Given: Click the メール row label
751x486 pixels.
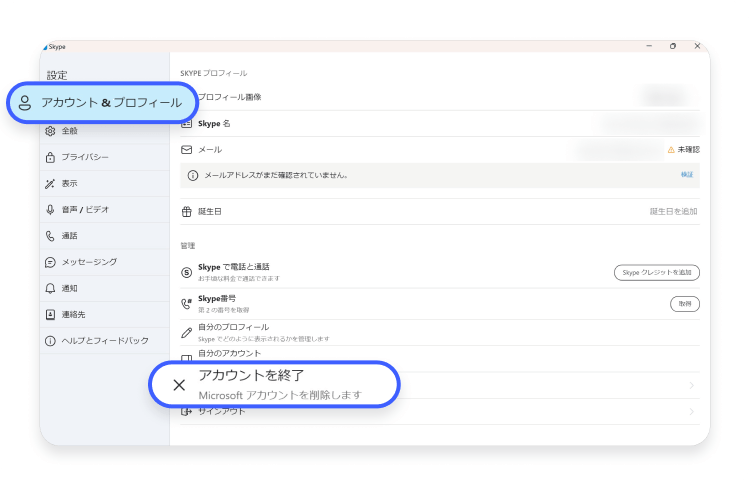Looking at the screenshot, I should point(210,150).
